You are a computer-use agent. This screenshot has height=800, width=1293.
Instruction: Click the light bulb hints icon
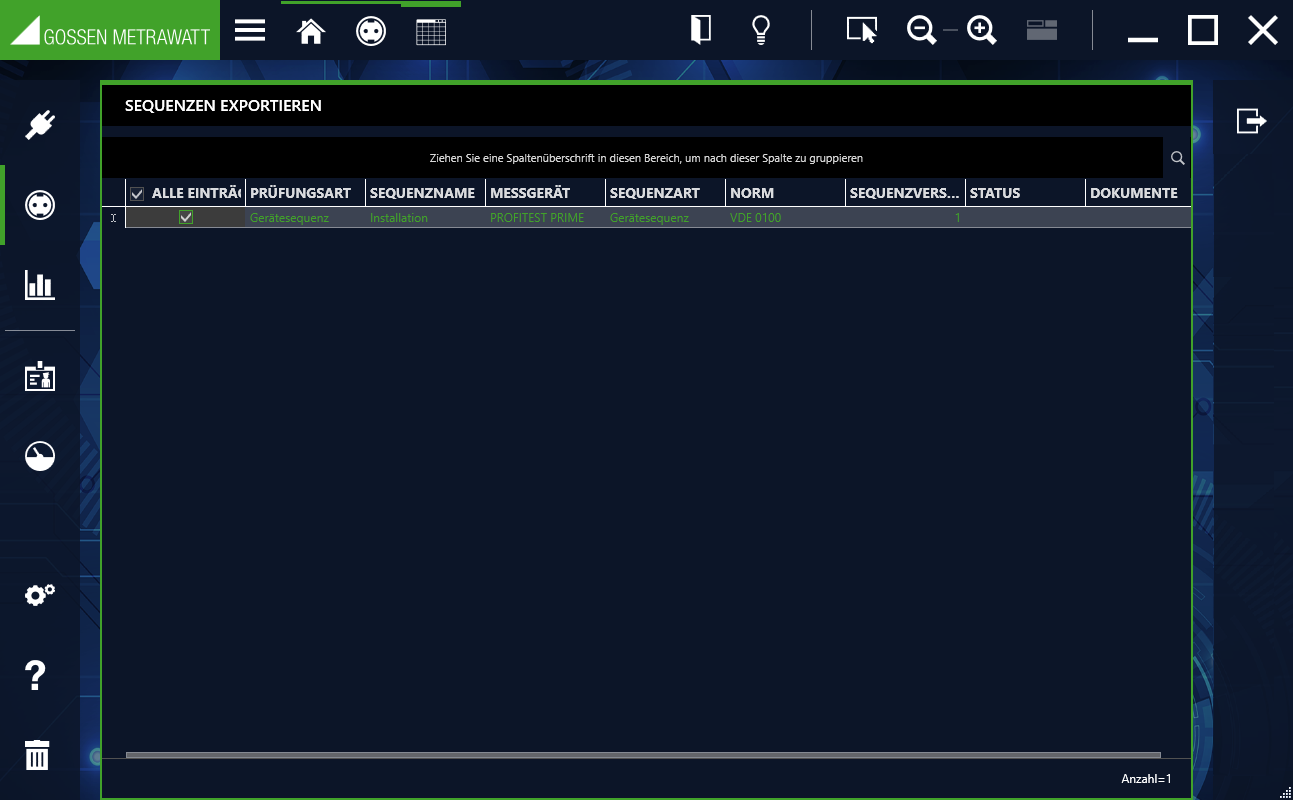coord(761,30)
